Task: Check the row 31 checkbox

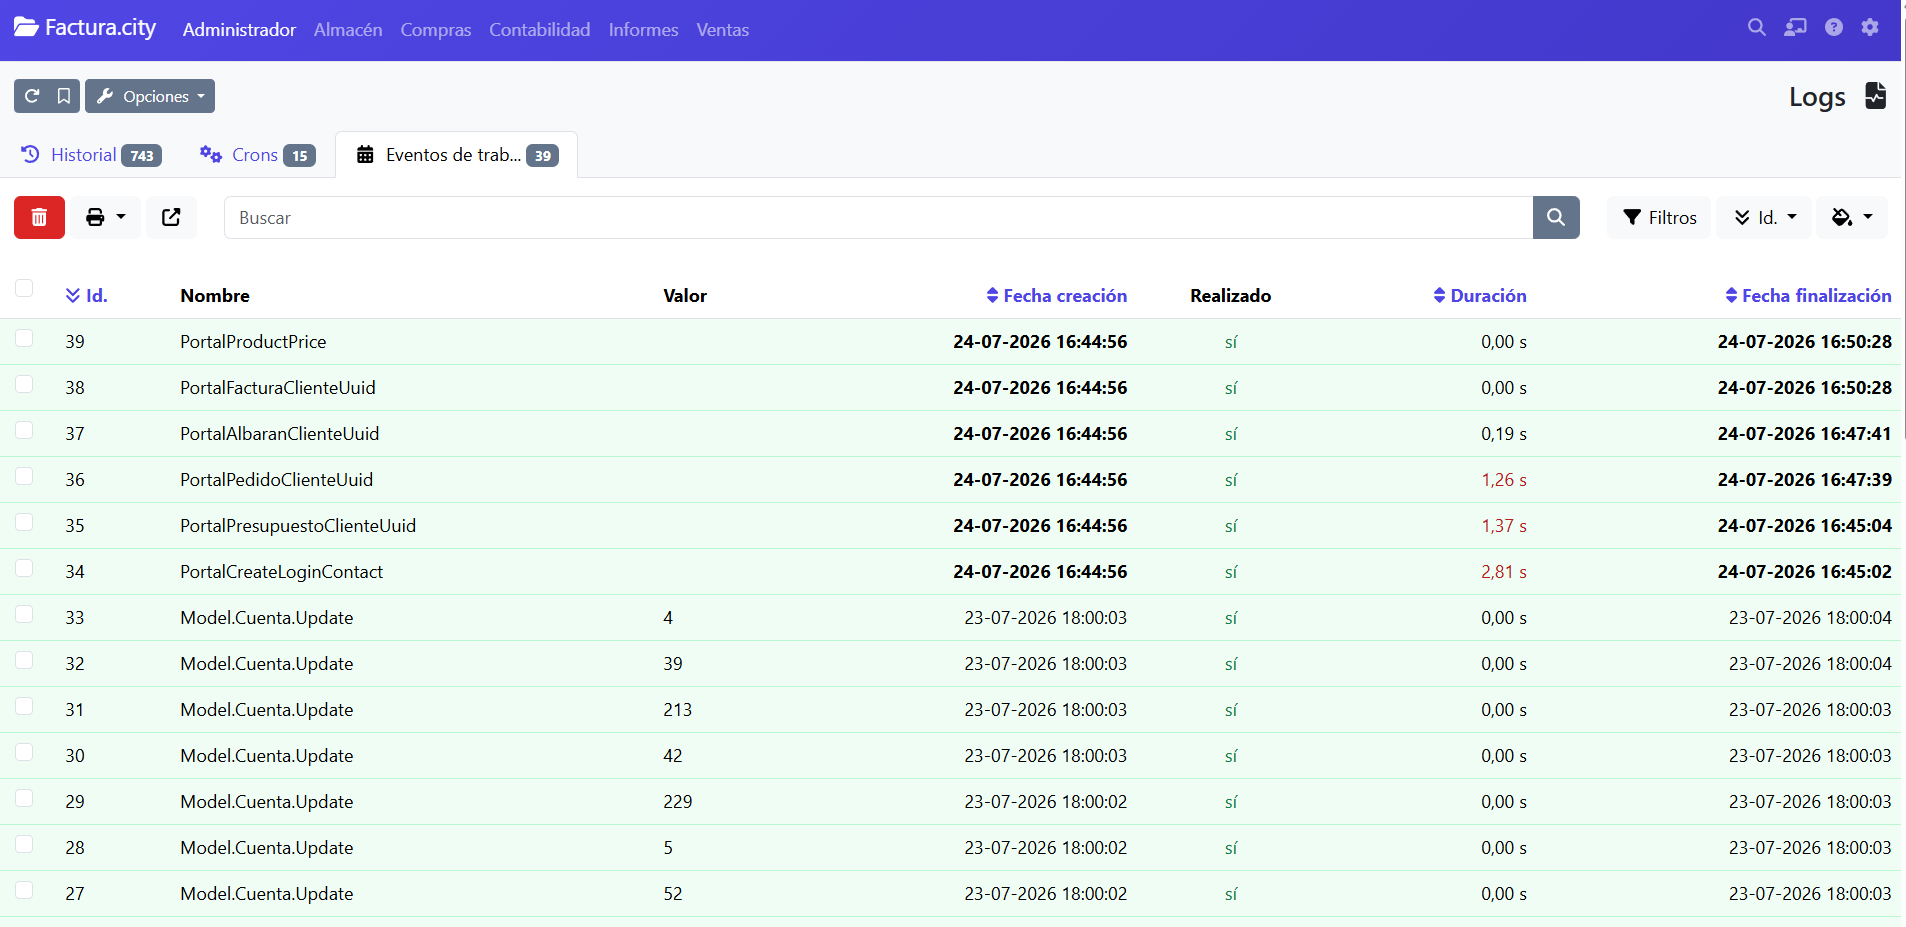Action: [24, 706]
